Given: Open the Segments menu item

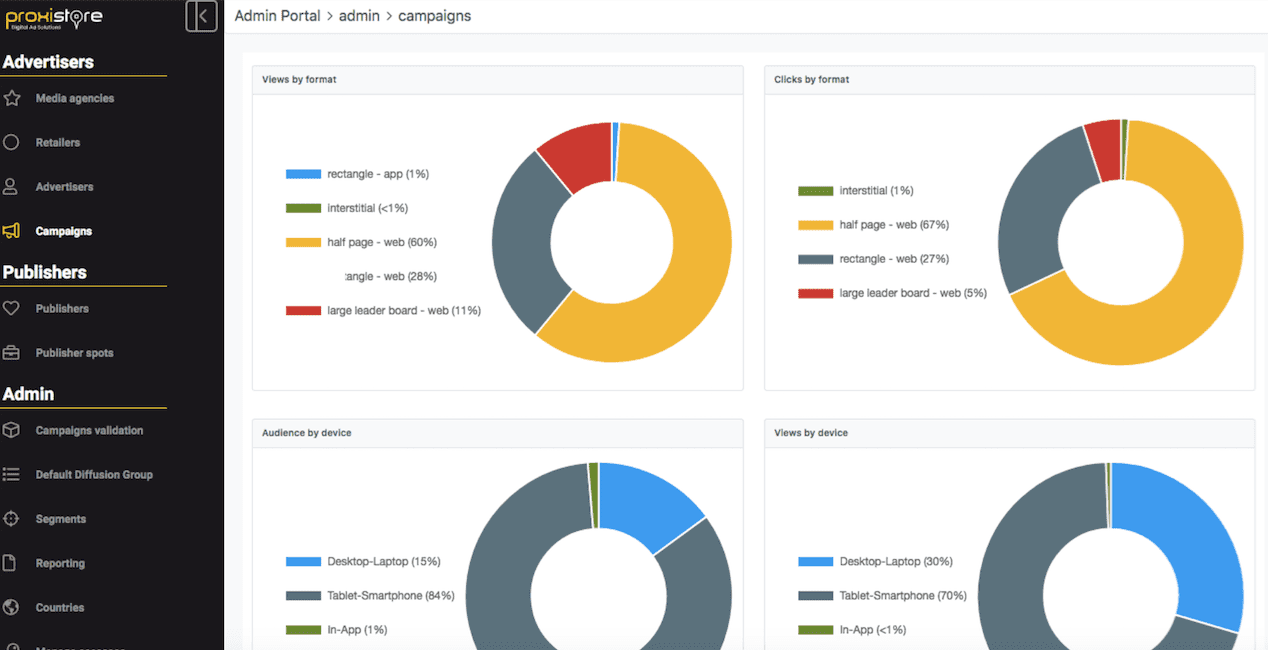Looking at the screenshot, I should 61,519.
